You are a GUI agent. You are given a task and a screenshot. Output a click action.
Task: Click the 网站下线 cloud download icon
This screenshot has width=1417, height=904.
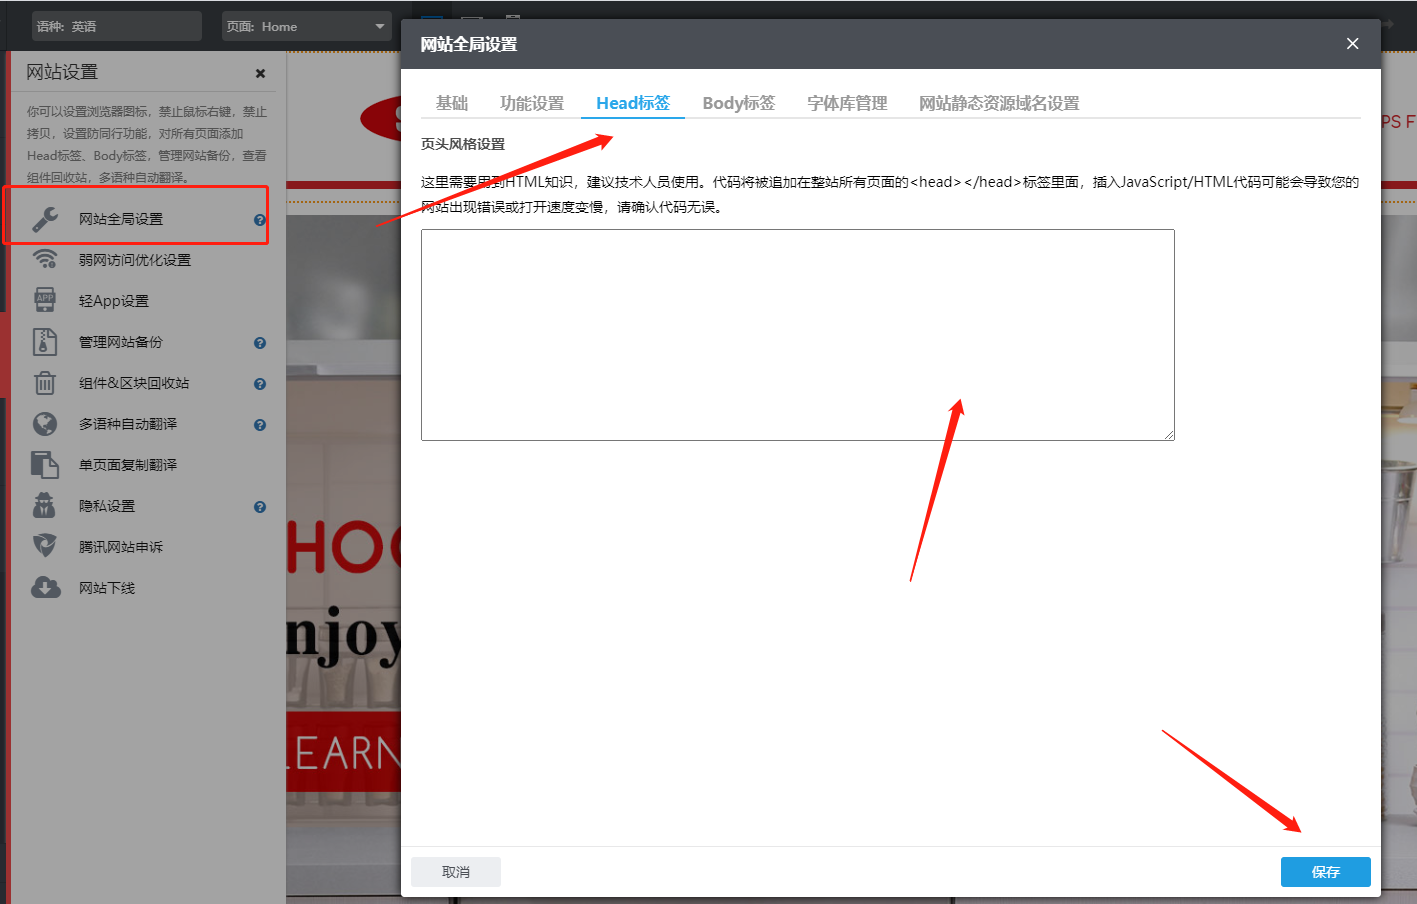pos(45,588)
